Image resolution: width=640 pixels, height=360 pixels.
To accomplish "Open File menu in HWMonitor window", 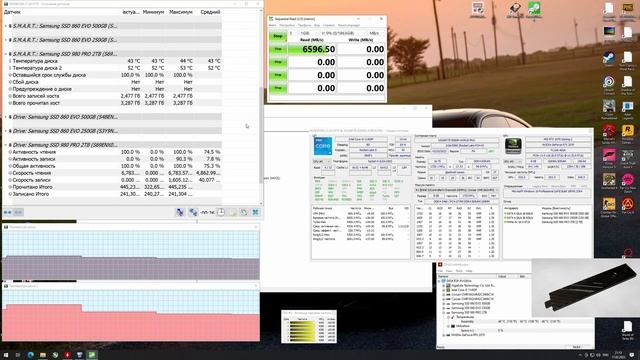I will [440, 271].
